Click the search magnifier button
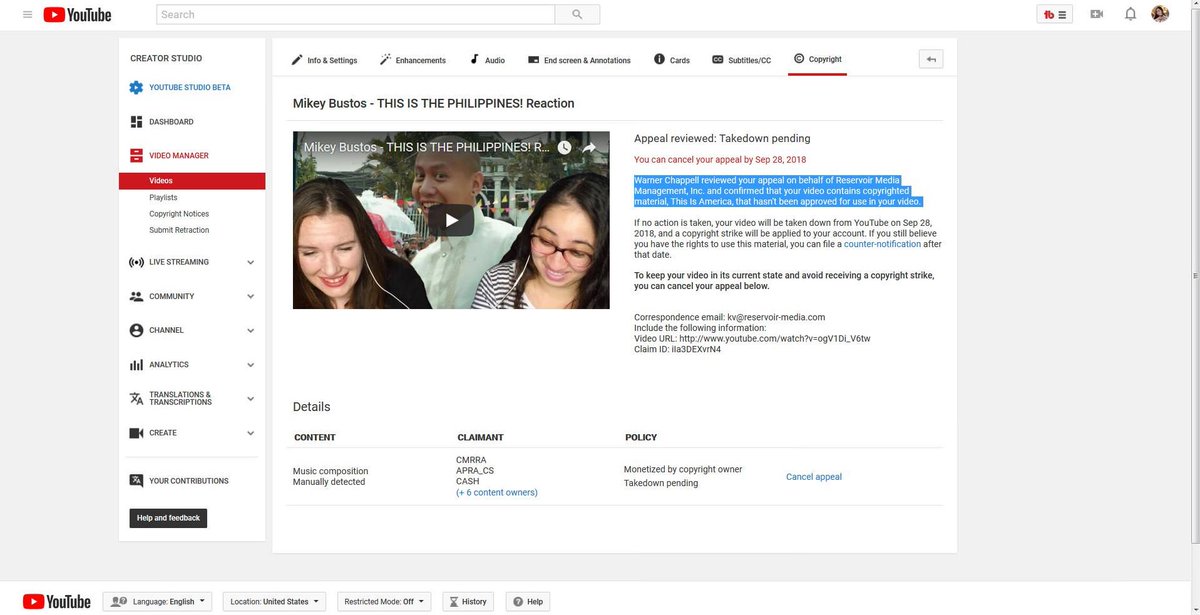Screen dimensions: 1200x615 click(577, 15)
